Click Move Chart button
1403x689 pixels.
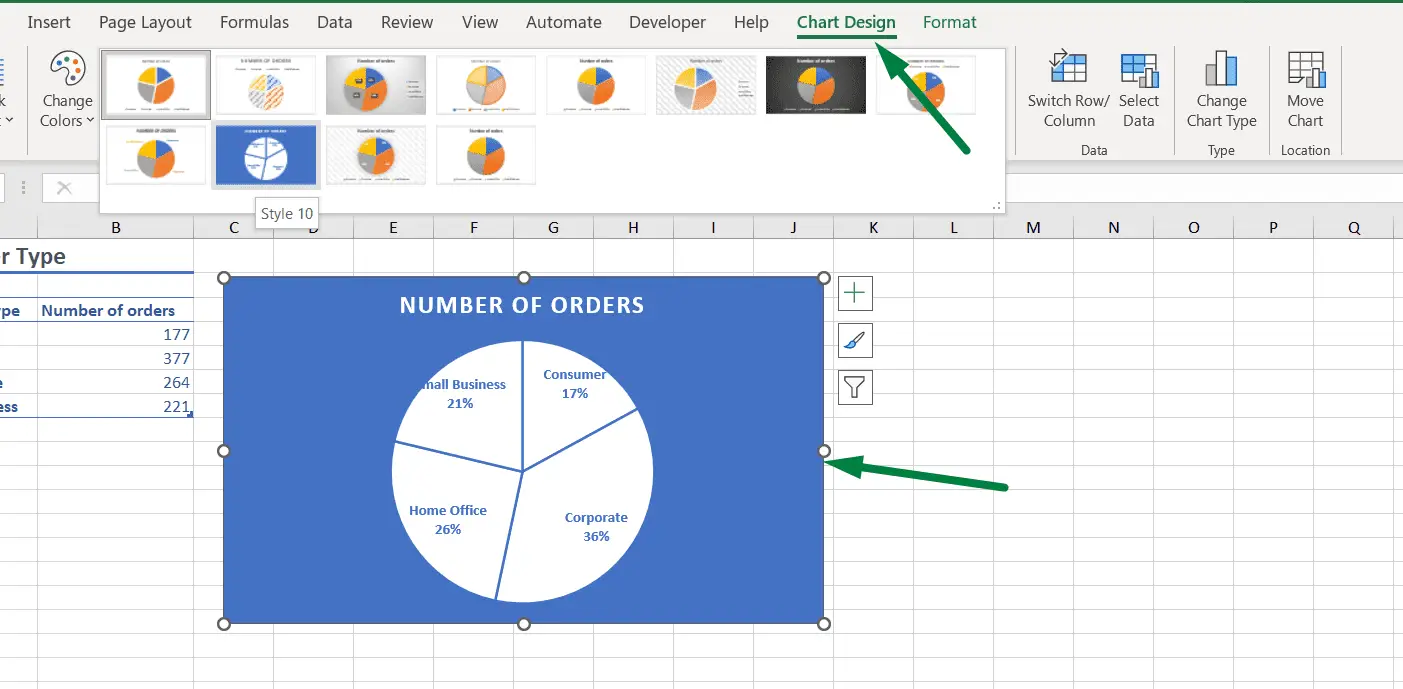click(1305, 92)
